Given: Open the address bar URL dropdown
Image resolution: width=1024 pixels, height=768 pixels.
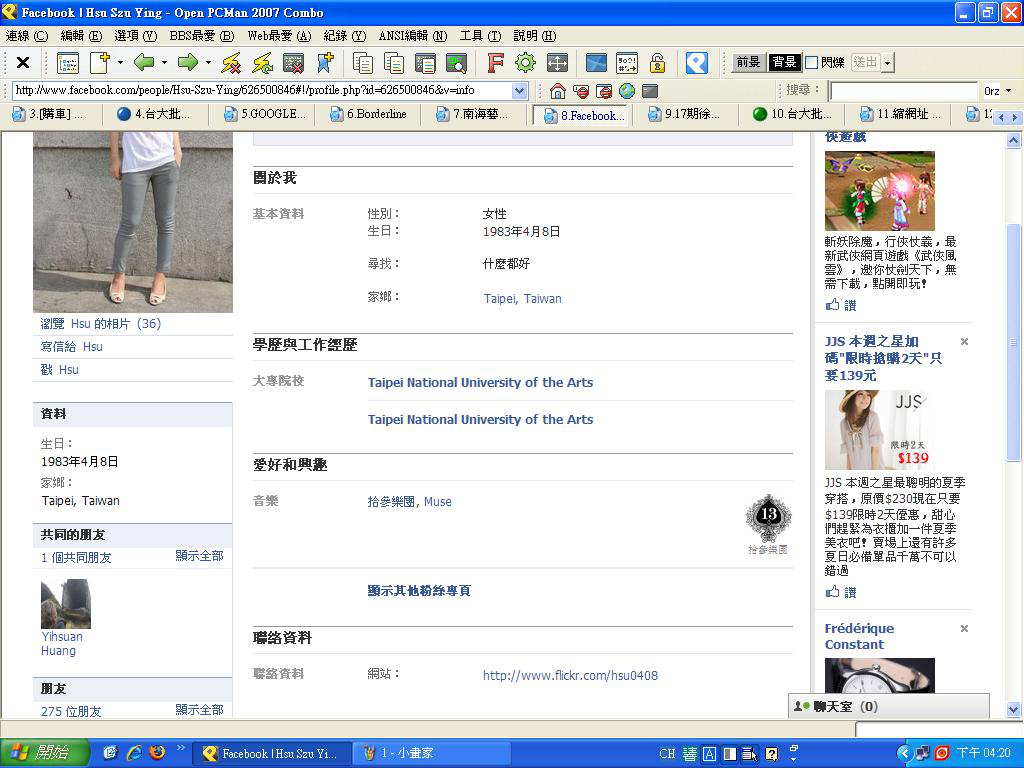Looking at the screenshot, I should 520,91.
